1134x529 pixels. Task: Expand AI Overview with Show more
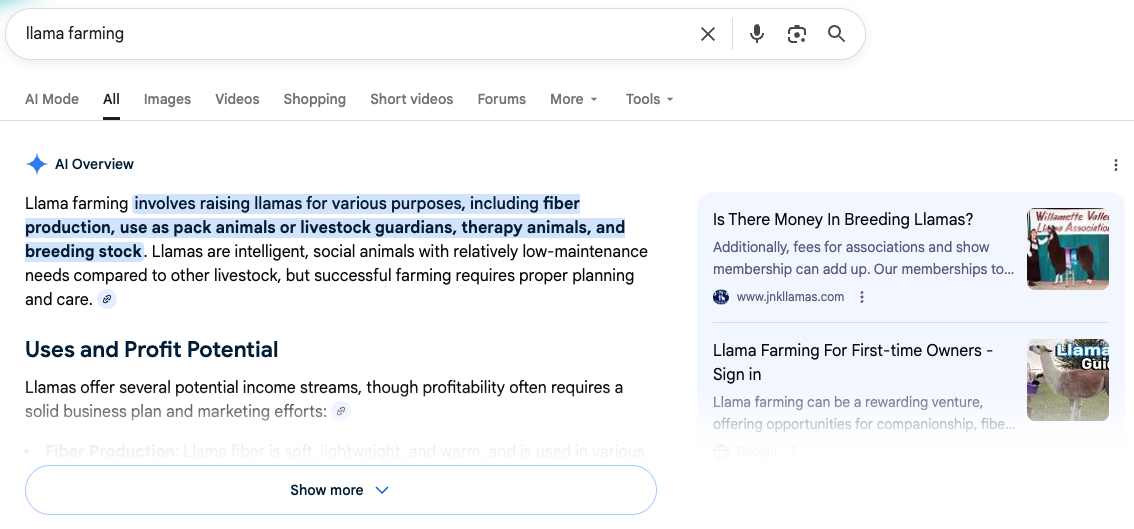pyautogui.click(x=340, y=490)
